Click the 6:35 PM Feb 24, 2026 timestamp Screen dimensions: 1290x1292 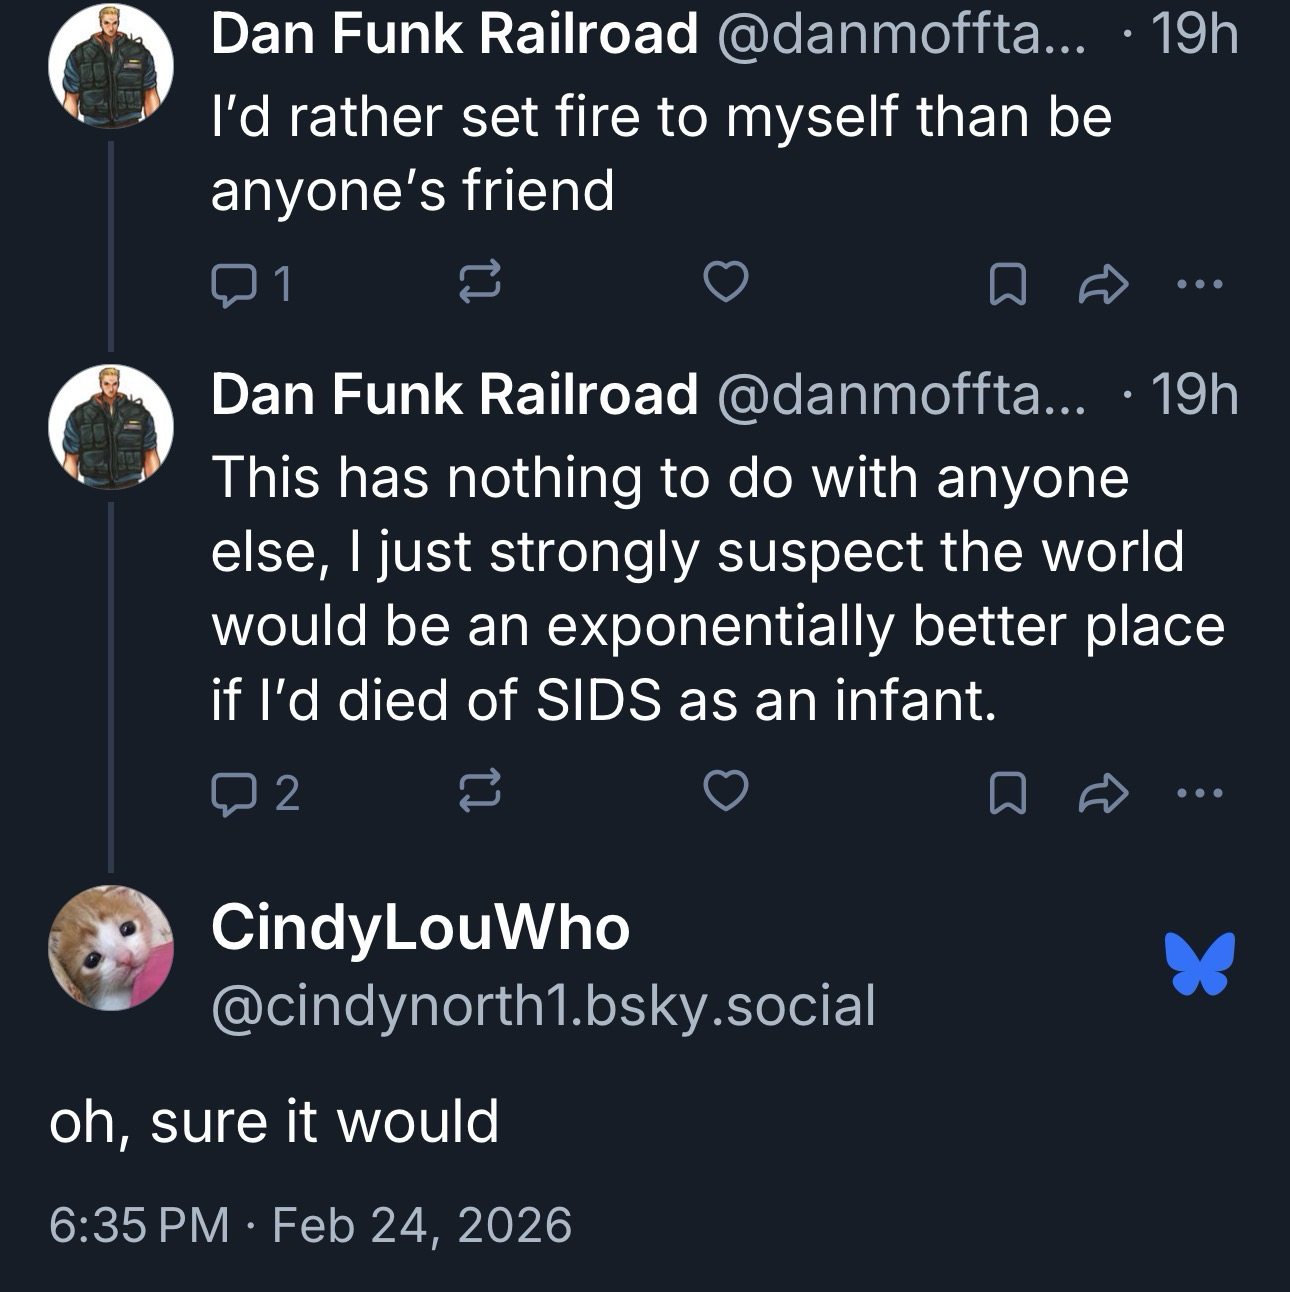click(310, 1225)
